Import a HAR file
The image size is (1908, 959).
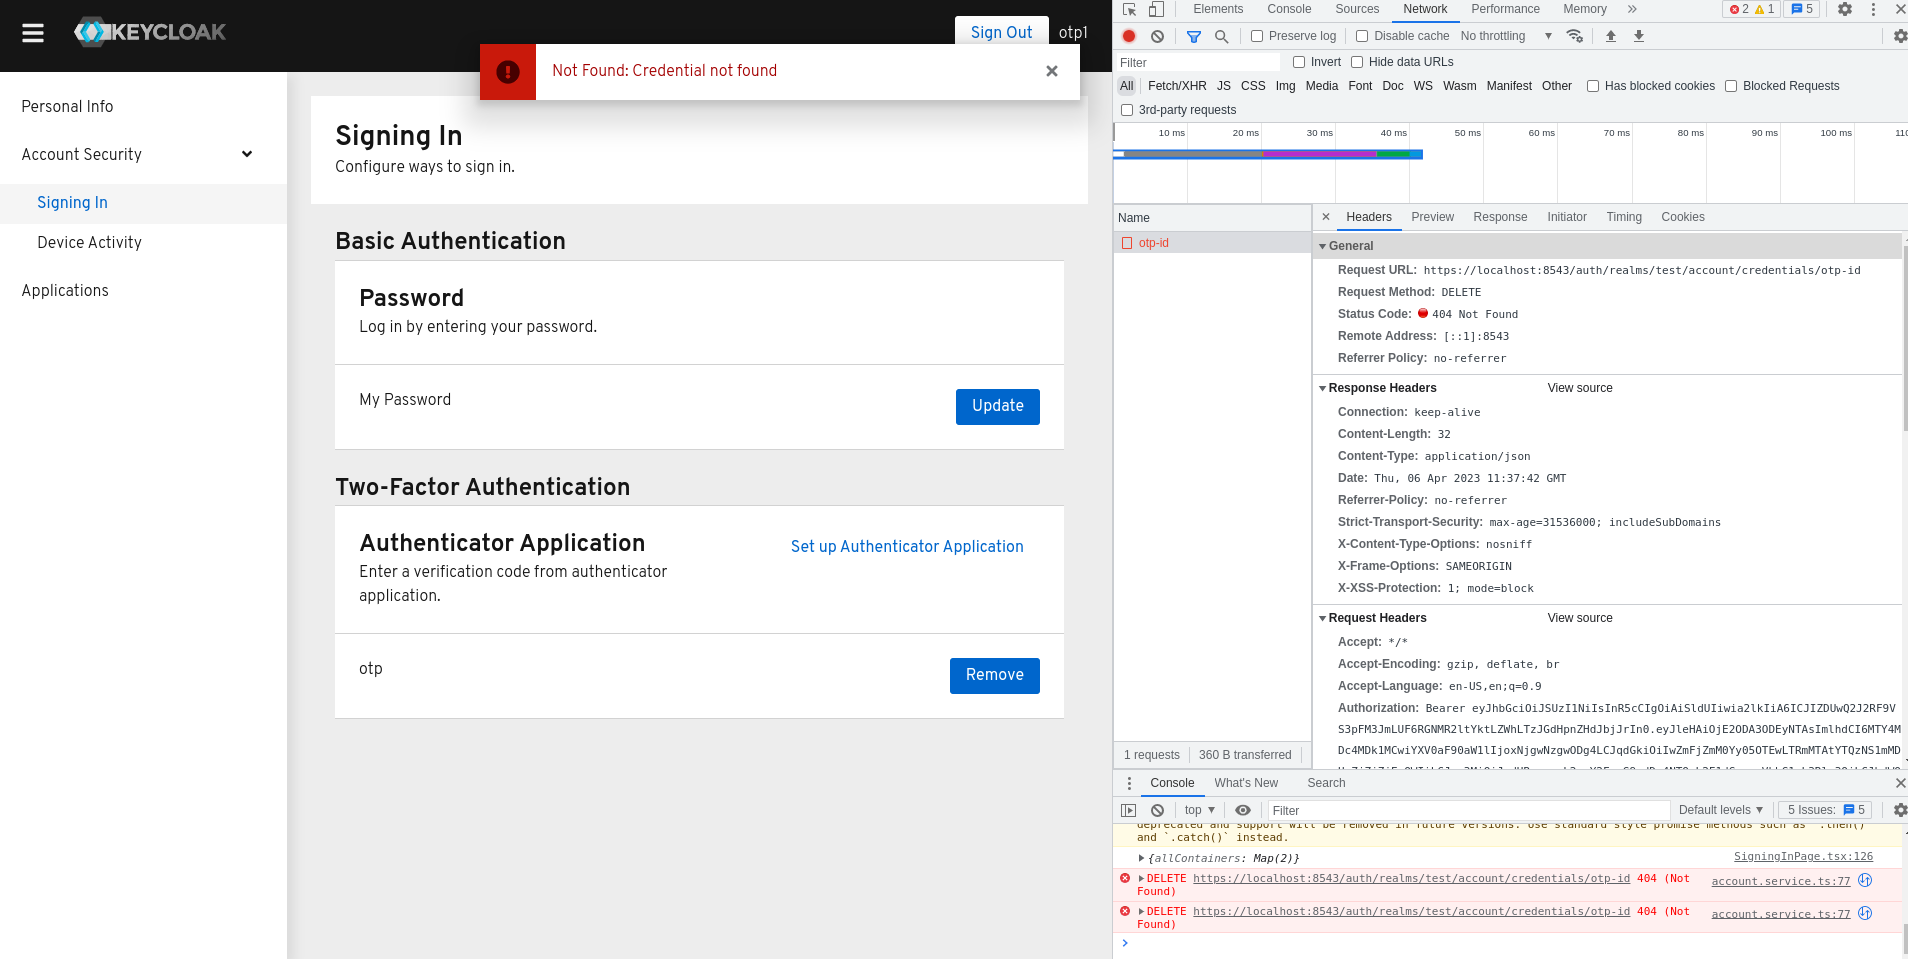point(1610,36)
